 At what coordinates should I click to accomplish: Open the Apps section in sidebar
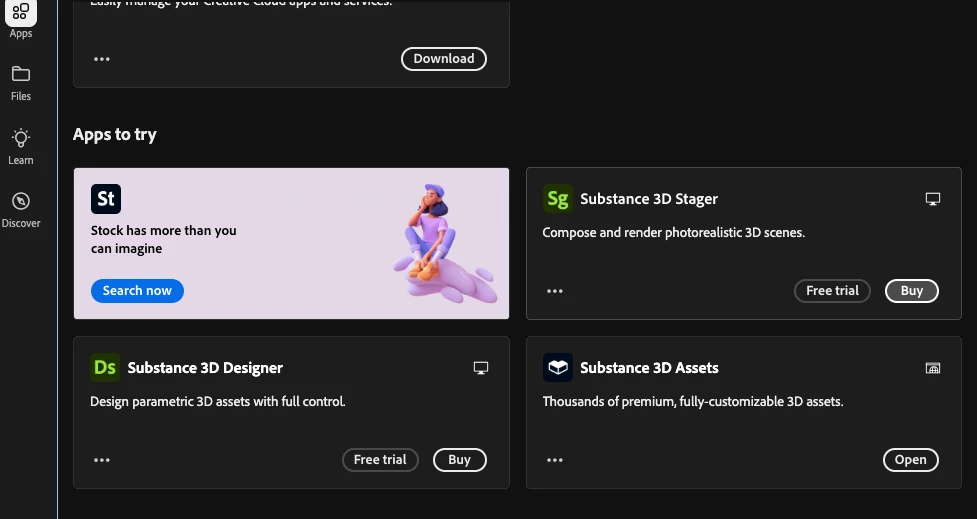[x=21, y=19]
